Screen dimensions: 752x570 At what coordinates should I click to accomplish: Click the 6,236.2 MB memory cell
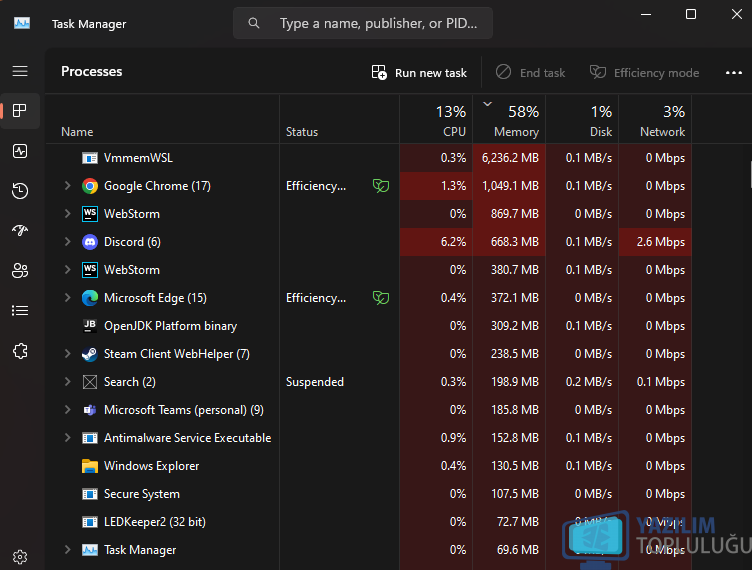[x=509, y=158]
